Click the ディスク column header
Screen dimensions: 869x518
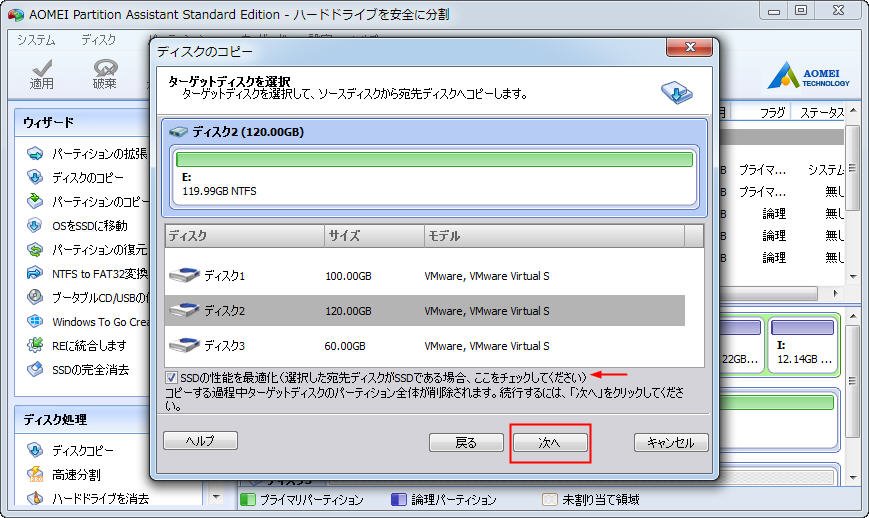click(x=244, y=236)
